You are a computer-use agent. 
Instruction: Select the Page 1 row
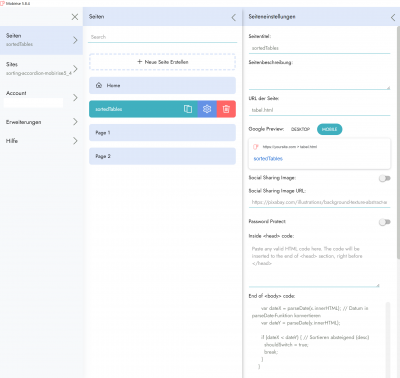[x=162, y=133]
